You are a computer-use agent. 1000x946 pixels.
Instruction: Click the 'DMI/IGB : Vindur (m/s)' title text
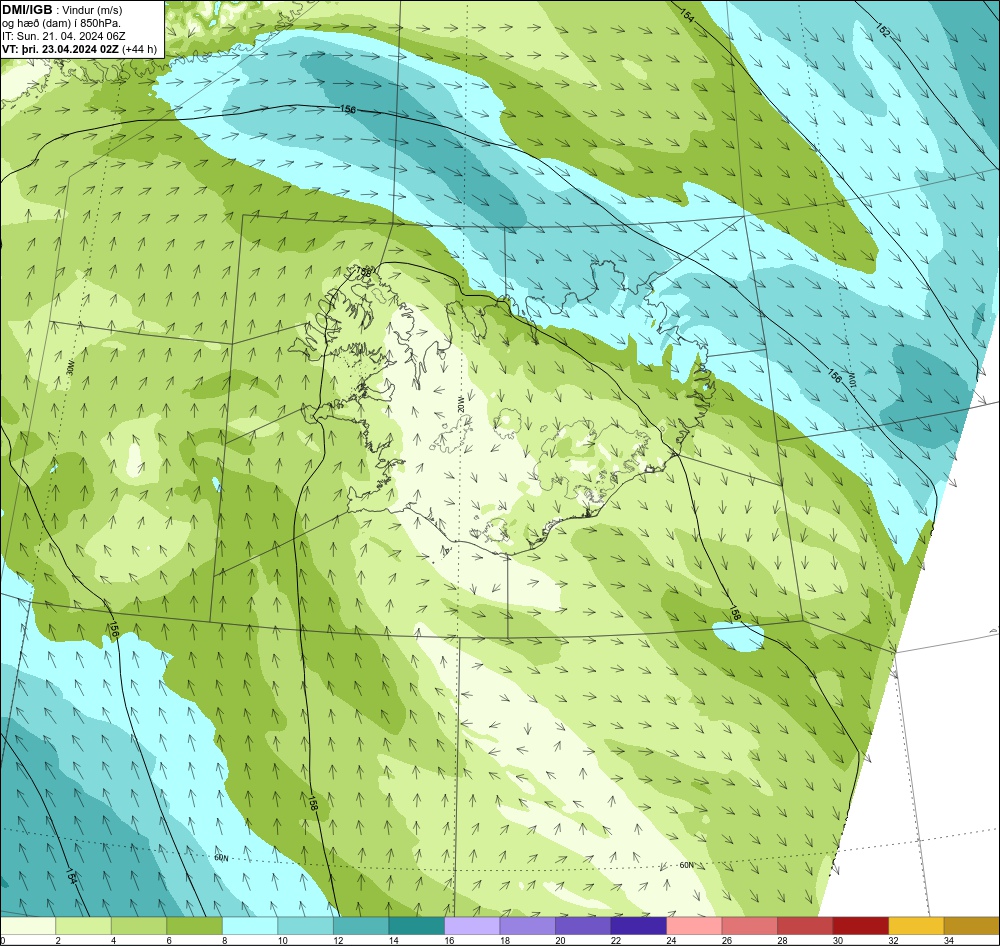tap(62, 10)
